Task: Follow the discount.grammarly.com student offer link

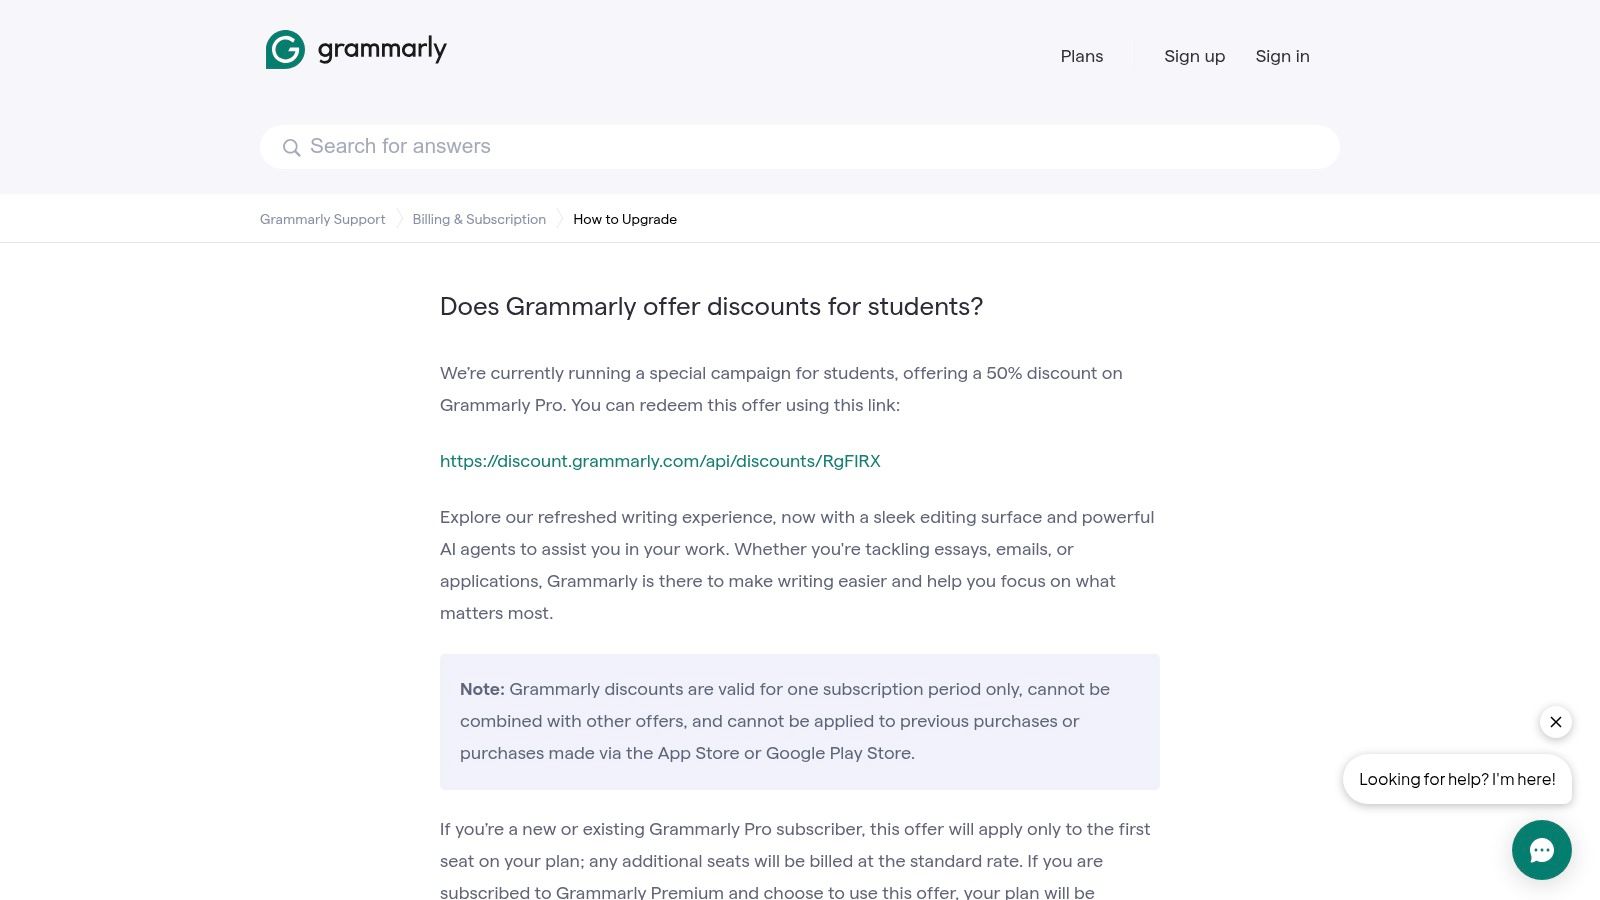Action: [x=660, y=461]
